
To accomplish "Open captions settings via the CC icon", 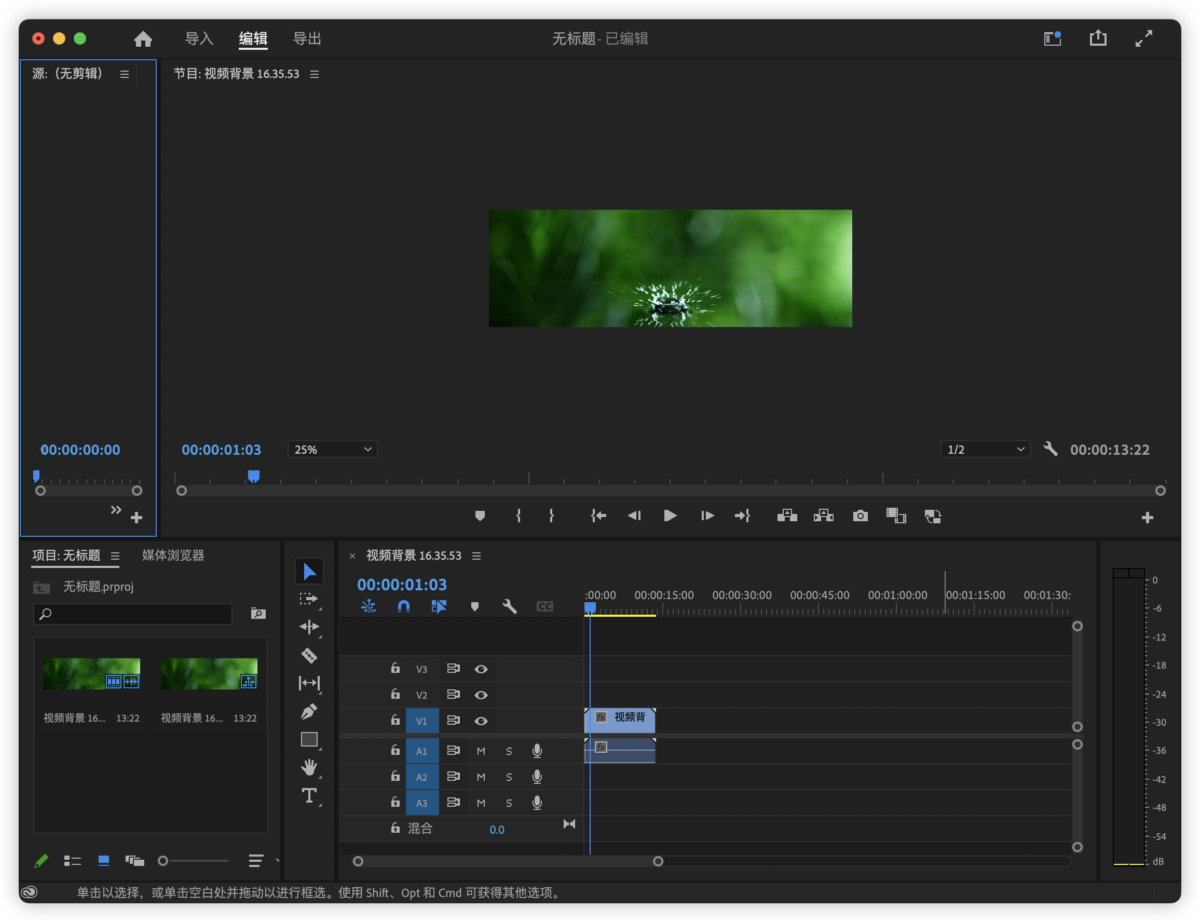I will (545, 606).
